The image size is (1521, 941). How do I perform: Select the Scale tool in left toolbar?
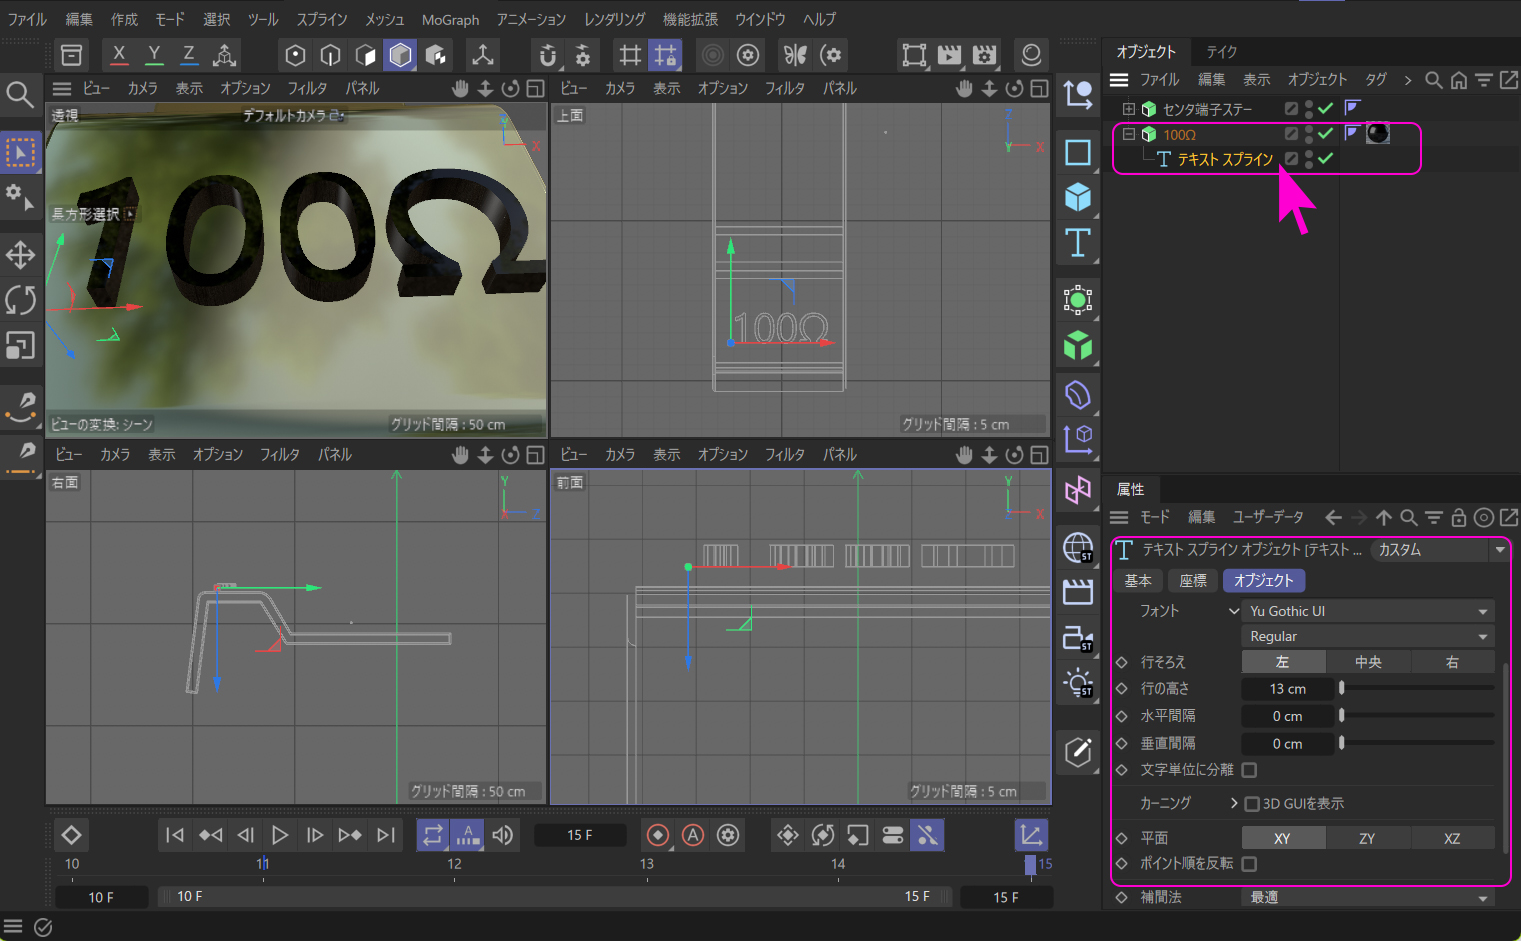(x=20, y=346)
